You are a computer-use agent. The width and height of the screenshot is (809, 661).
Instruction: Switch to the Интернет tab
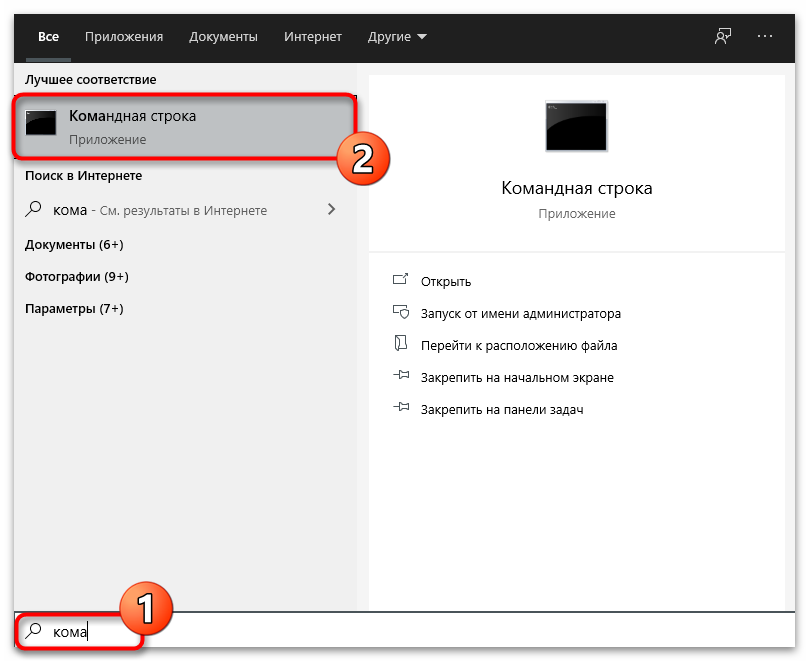pos(312,37)
